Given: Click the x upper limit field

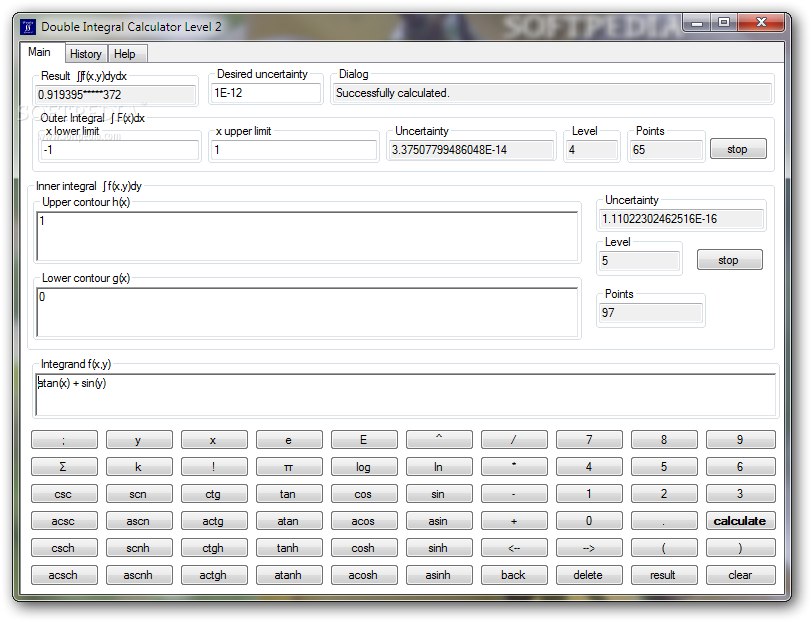Looking at the screenshot, I should (x=294, y=150).
